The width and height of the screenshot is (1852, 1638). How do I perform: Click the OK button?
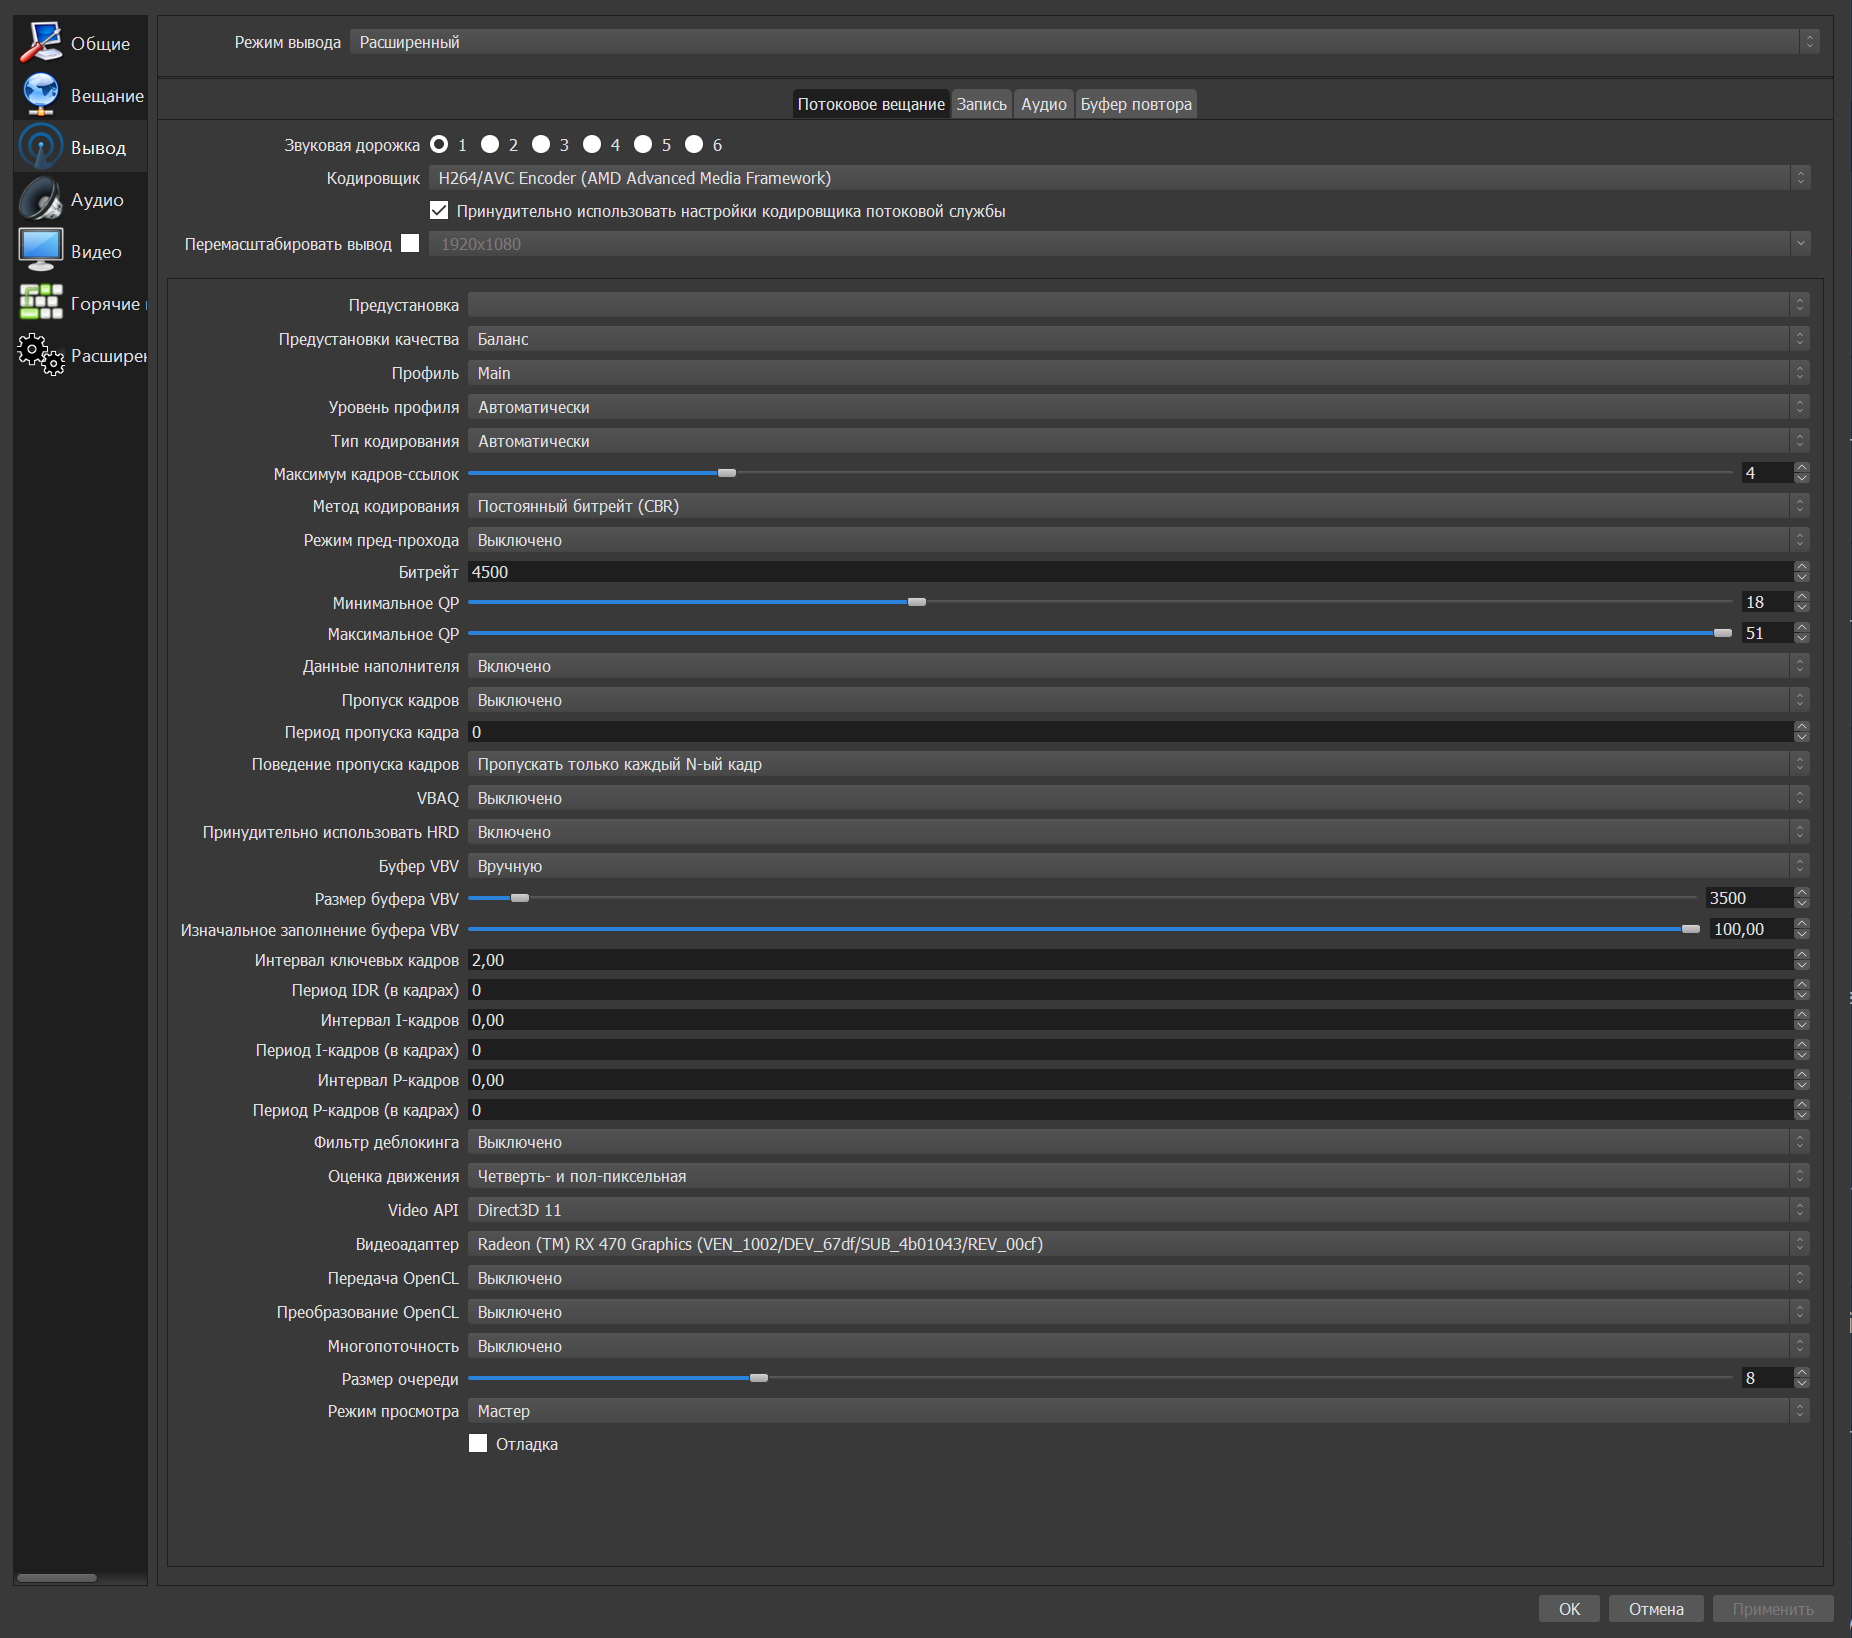[1569, 1609]
